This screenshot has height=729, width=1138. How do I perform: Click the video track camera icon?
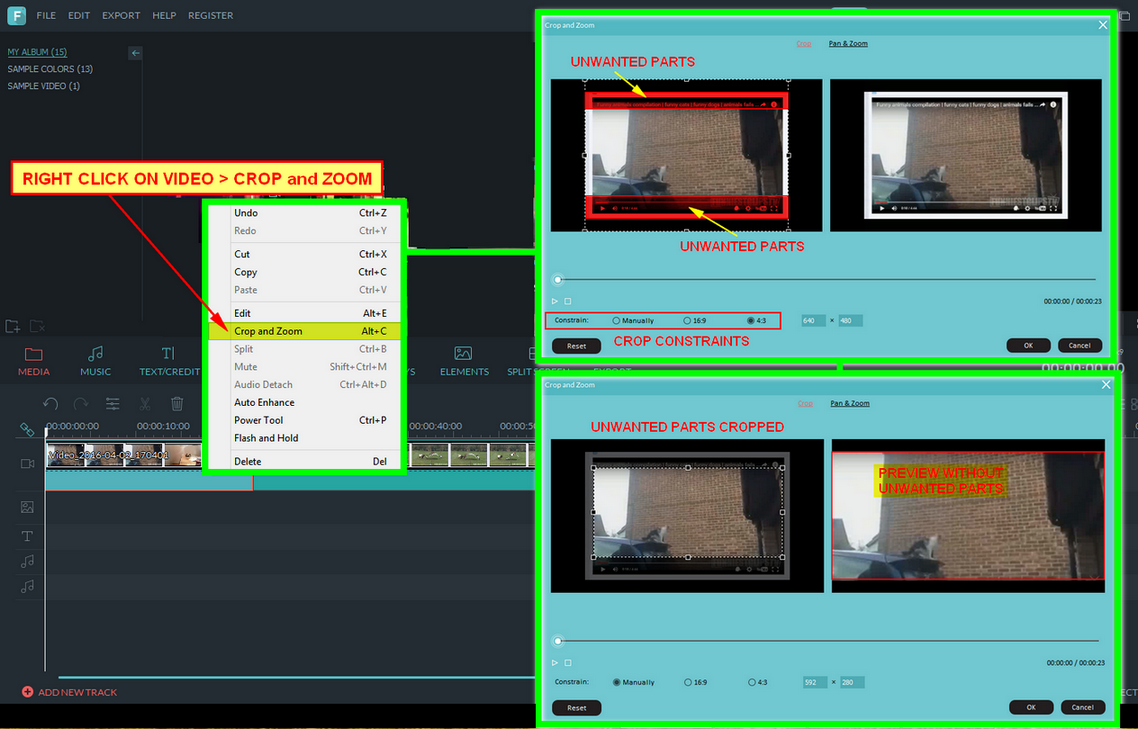[x=27, y=463]
